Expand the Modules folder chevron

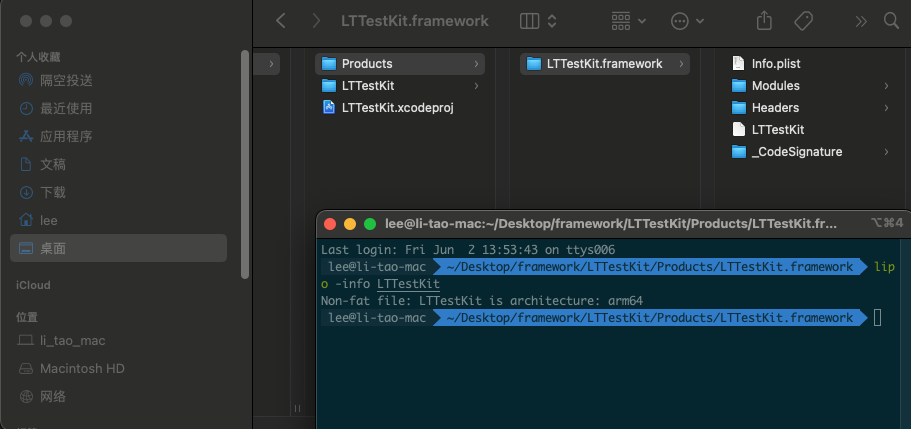886,86
